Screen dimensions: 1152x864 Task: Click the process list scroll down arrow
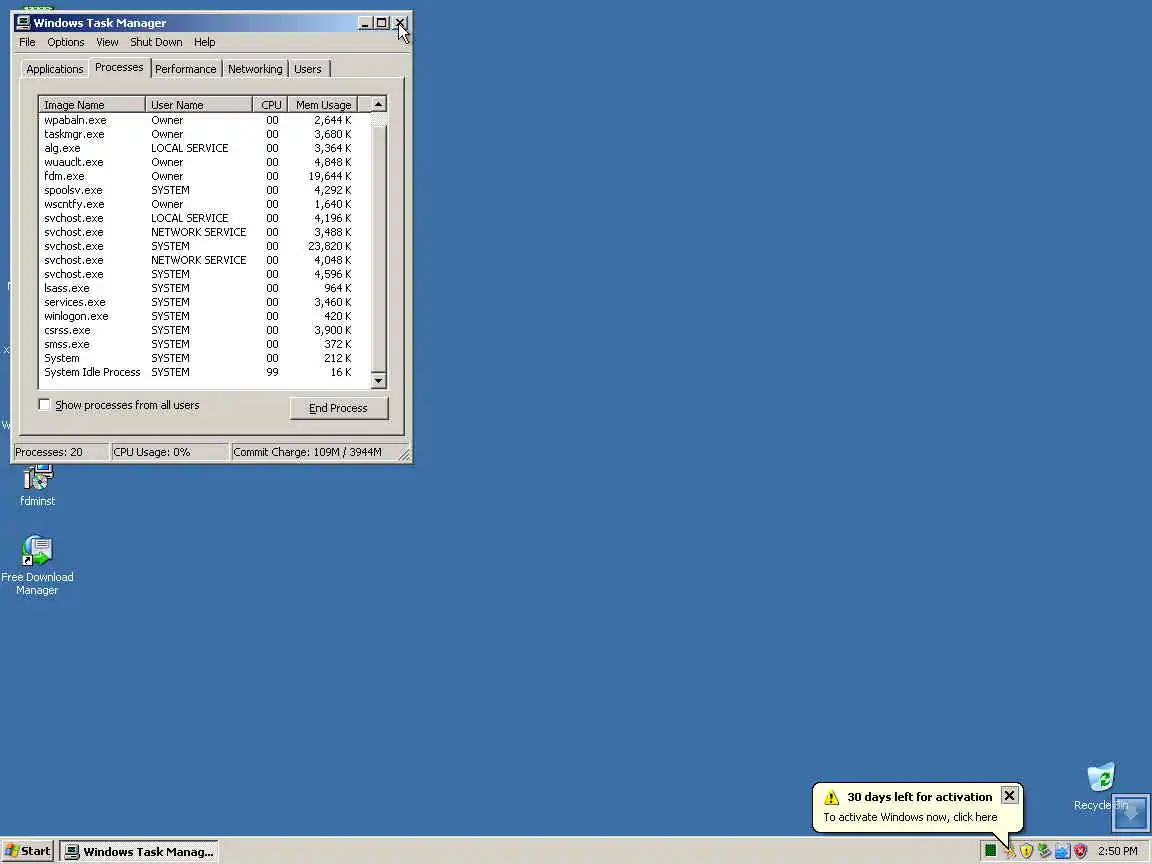[378, 381]
